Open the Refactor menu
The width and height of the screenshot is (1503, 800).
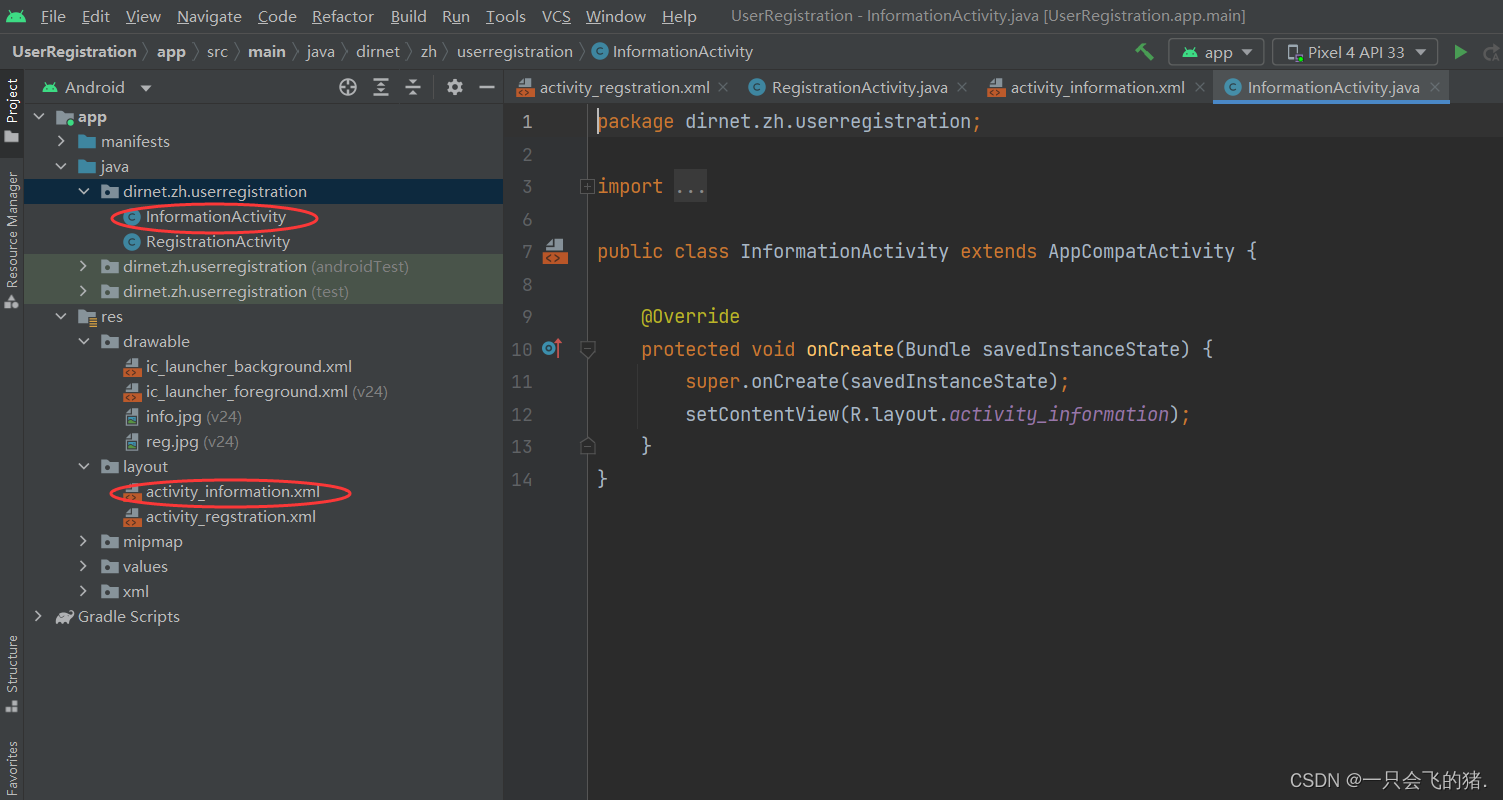pyautogui.click(x=343, y=17)
